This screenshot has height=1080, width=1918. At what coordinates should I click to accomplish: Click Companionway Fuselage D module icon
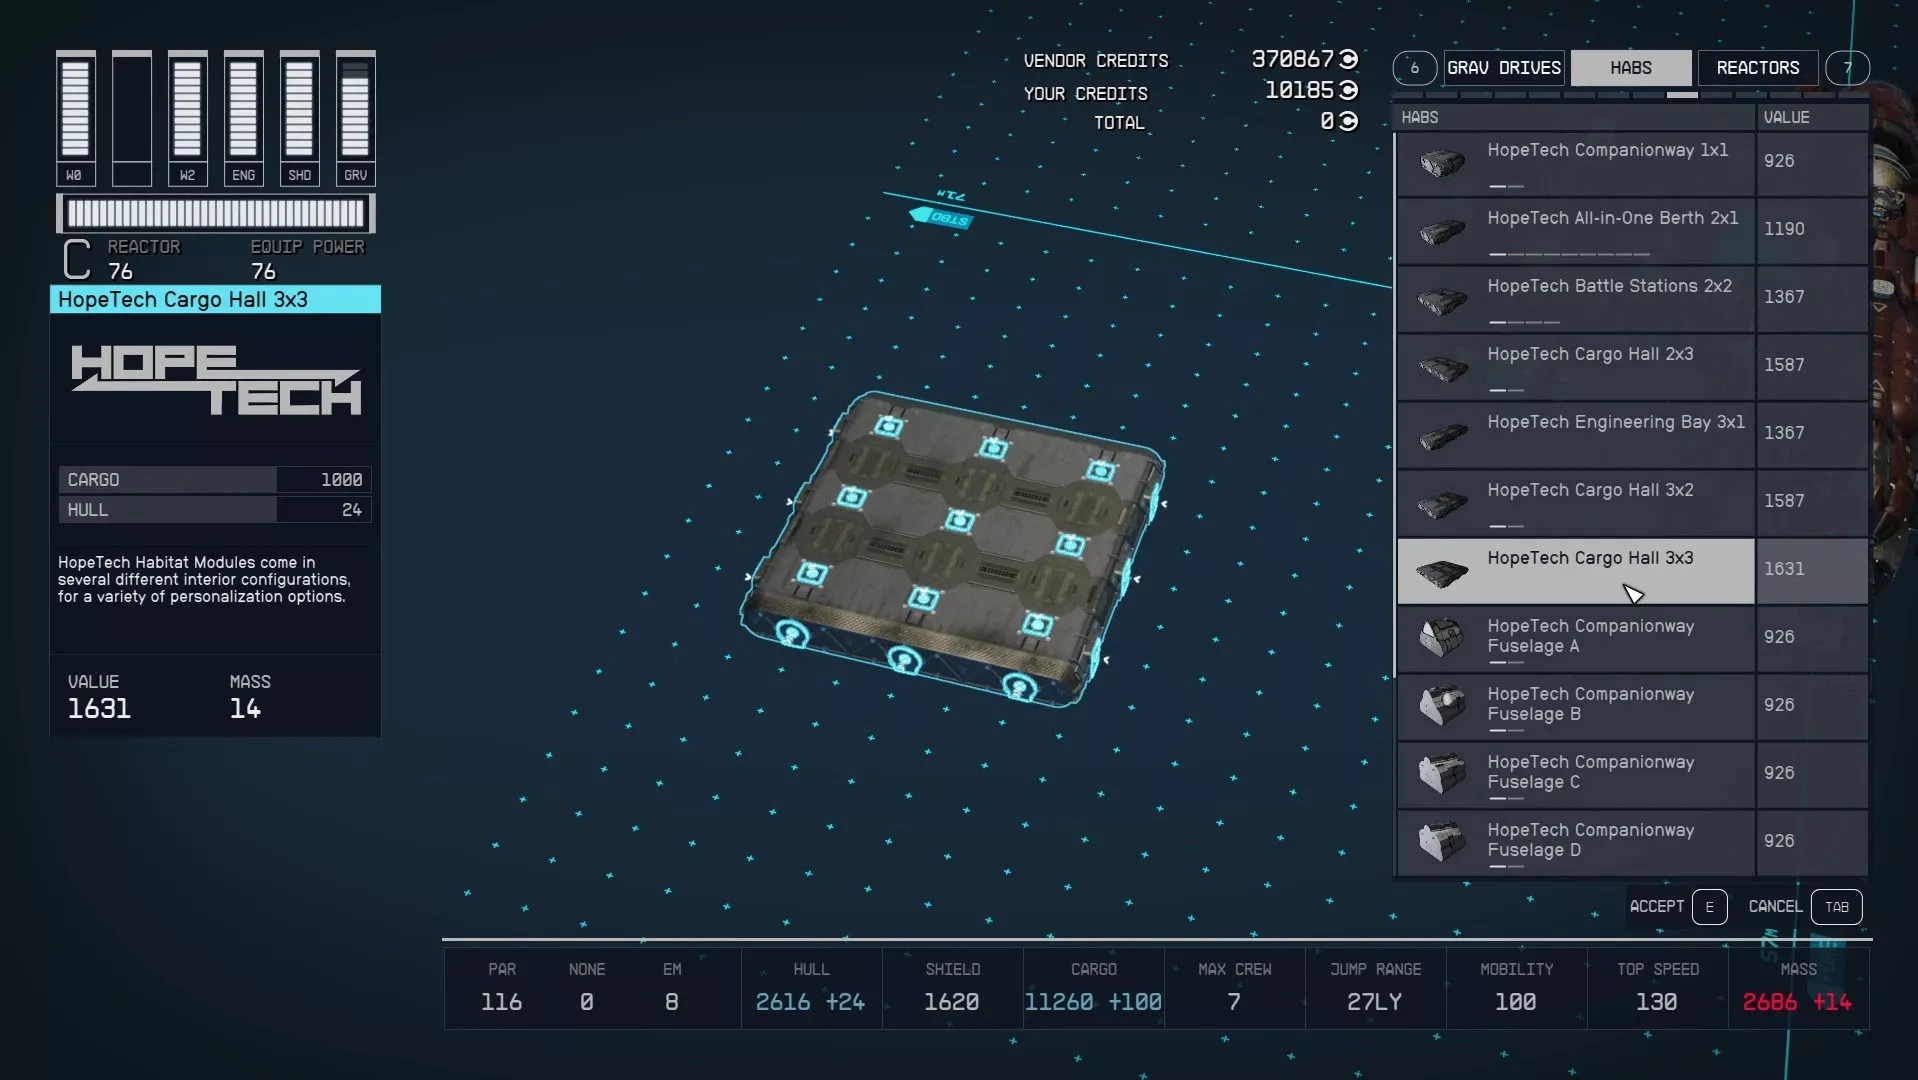tap(1442, 842)
